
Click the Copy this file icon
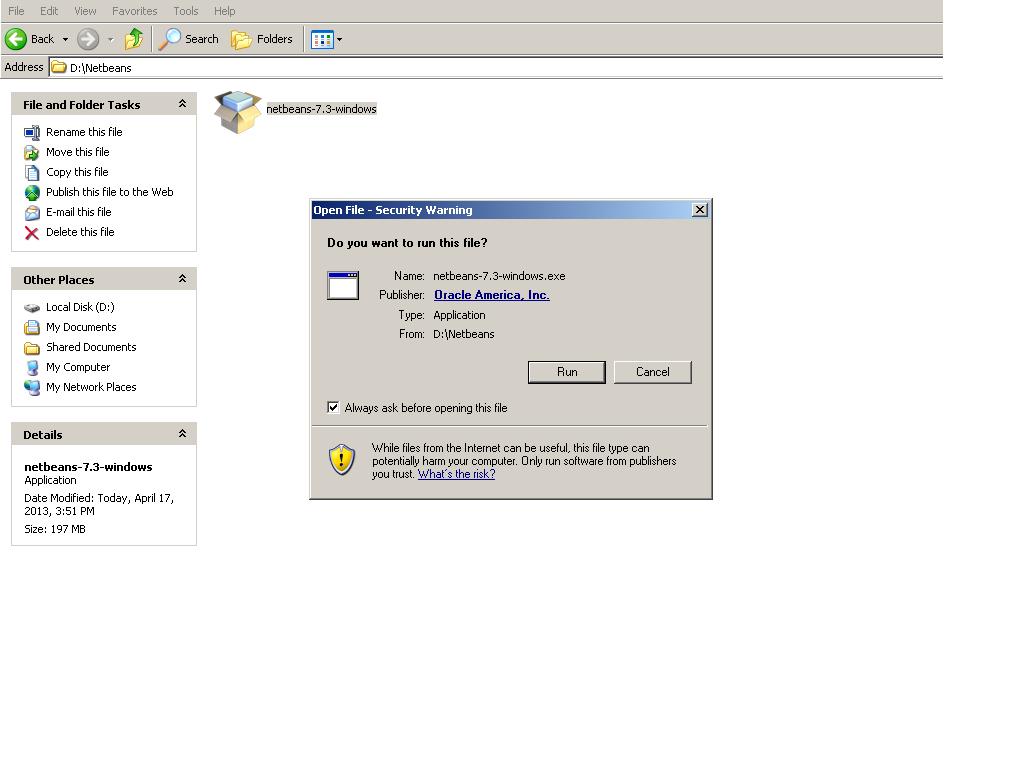33,172
